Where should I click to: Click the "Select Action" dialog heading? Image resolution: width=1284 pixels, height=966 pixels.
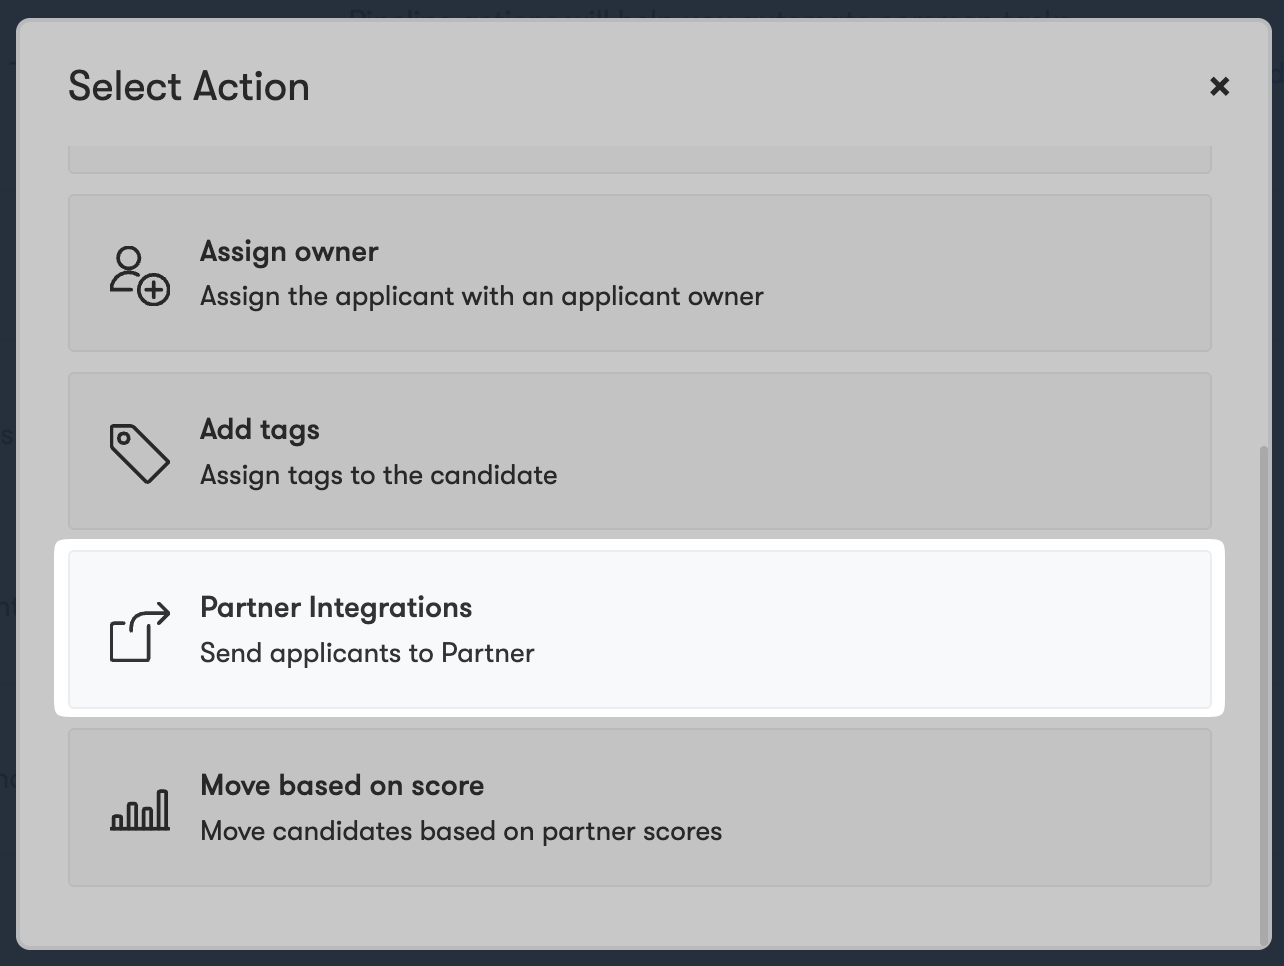click(189, 86)
